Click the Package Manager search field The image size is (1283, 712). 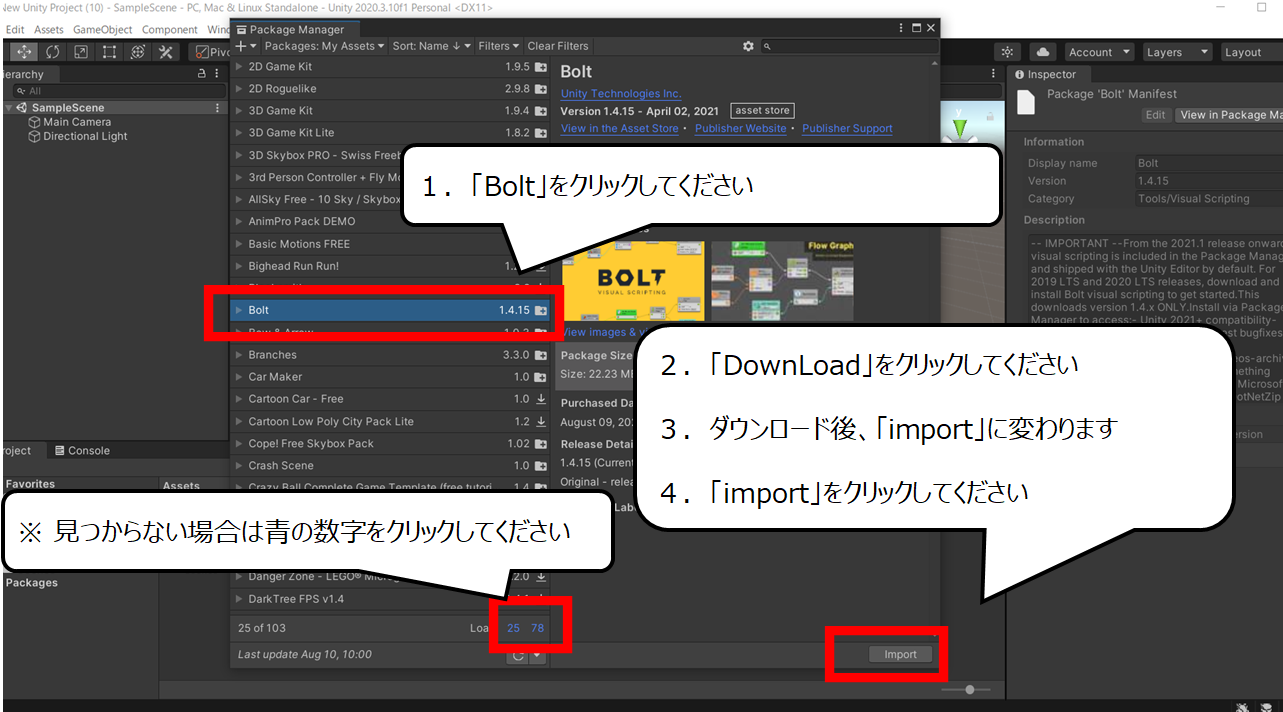pos(849,46)
